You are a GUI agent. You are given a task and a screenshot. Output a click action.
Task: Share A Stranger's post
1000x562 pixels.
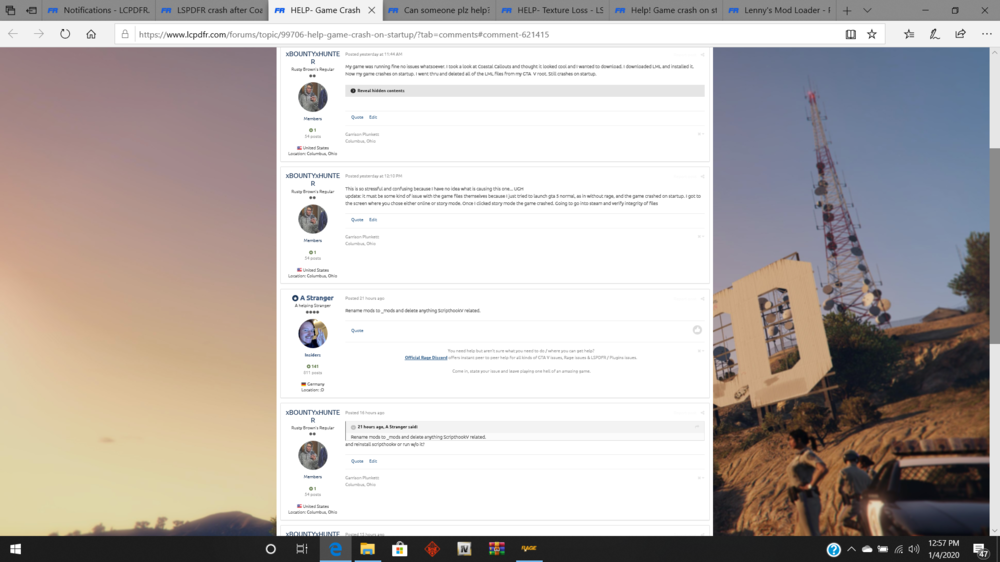pyautogui.click(x=702, y=299)
